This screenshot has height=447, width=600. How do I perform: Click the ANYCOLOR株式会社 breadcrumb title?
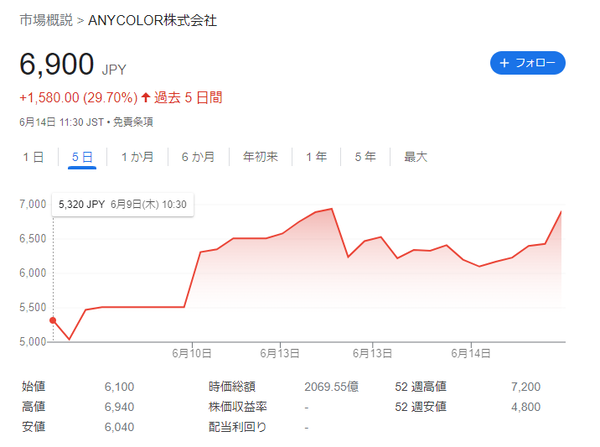(x=152, y=20)
